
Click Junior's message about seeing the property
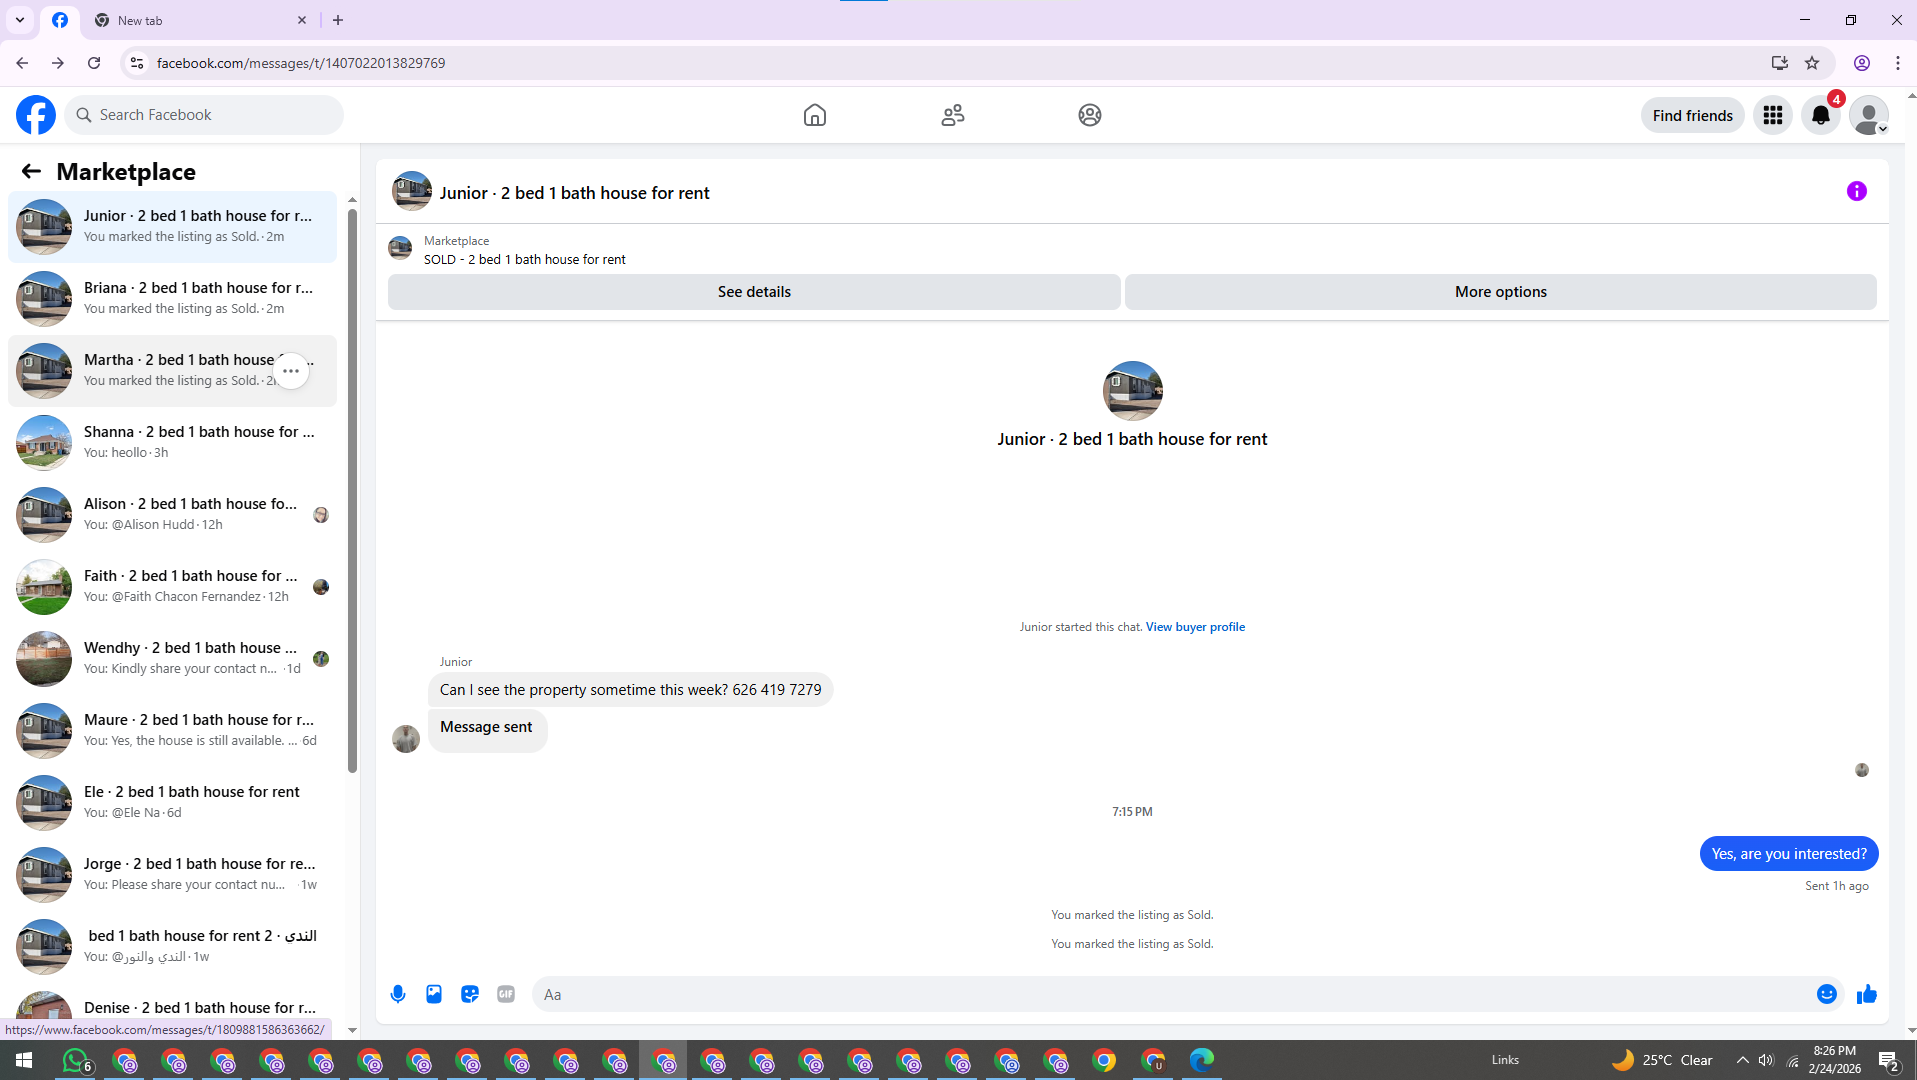[630, 690]
